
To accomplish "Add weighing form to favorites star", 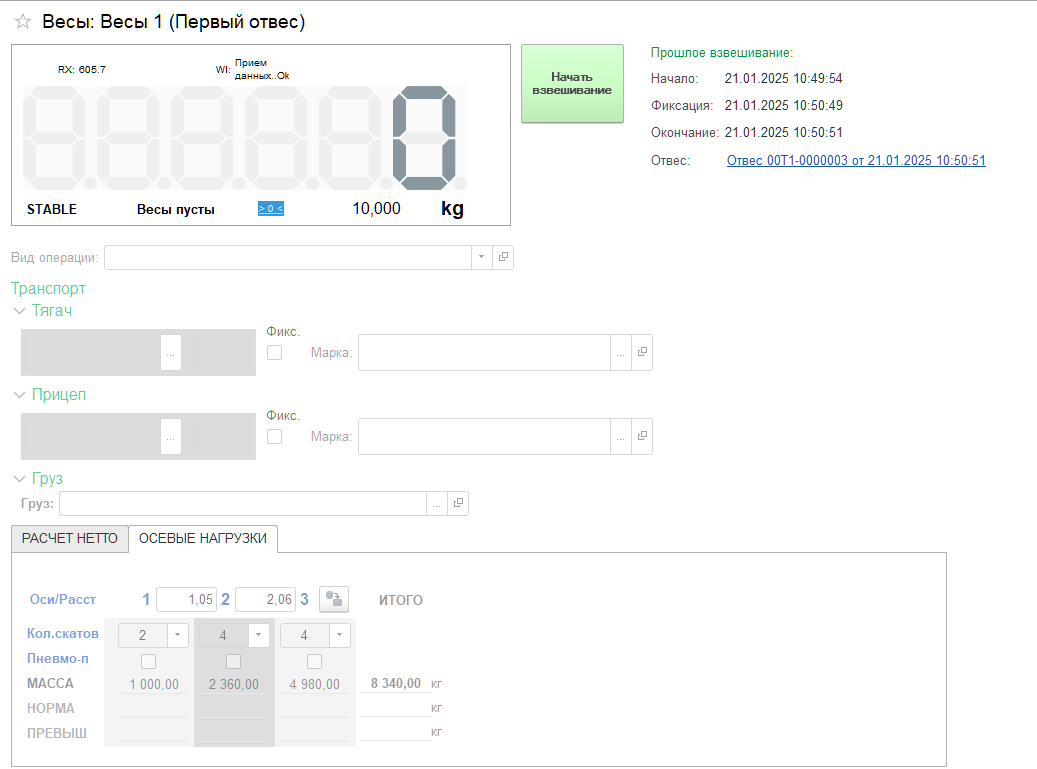I will pos(22,22).
